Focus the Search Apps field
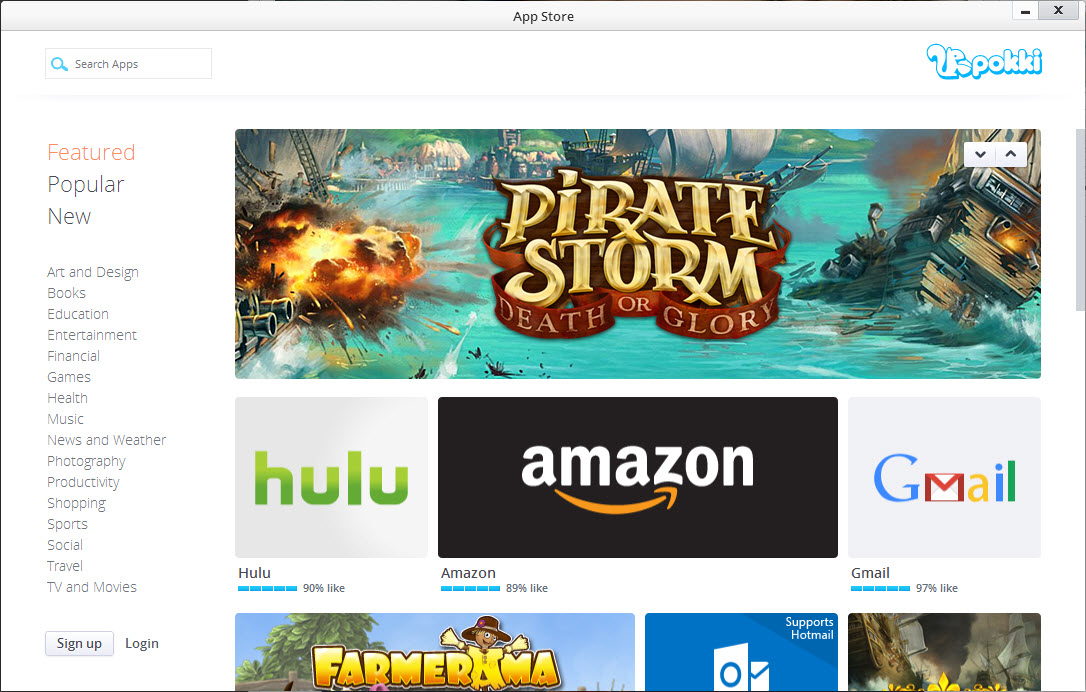 tap(128, 64)
